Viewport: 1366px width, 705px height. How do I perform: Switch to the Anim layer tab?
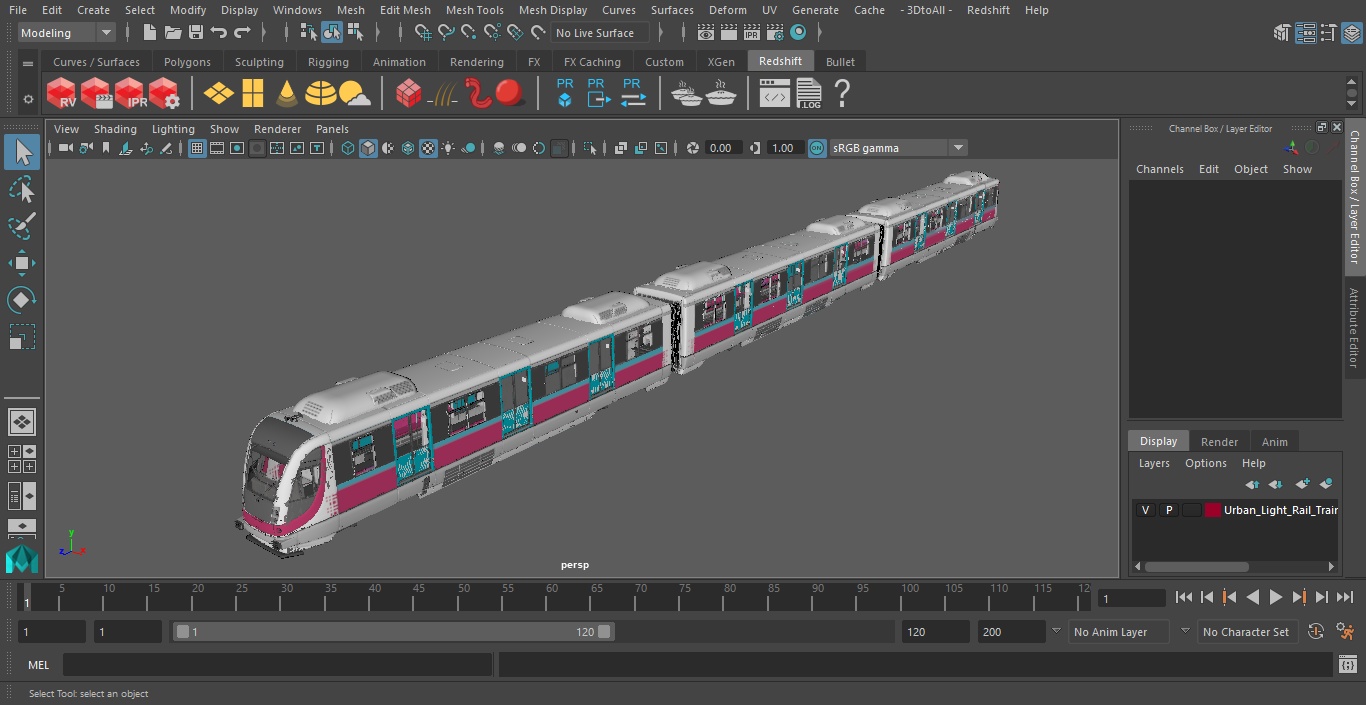coord(1274,442)
